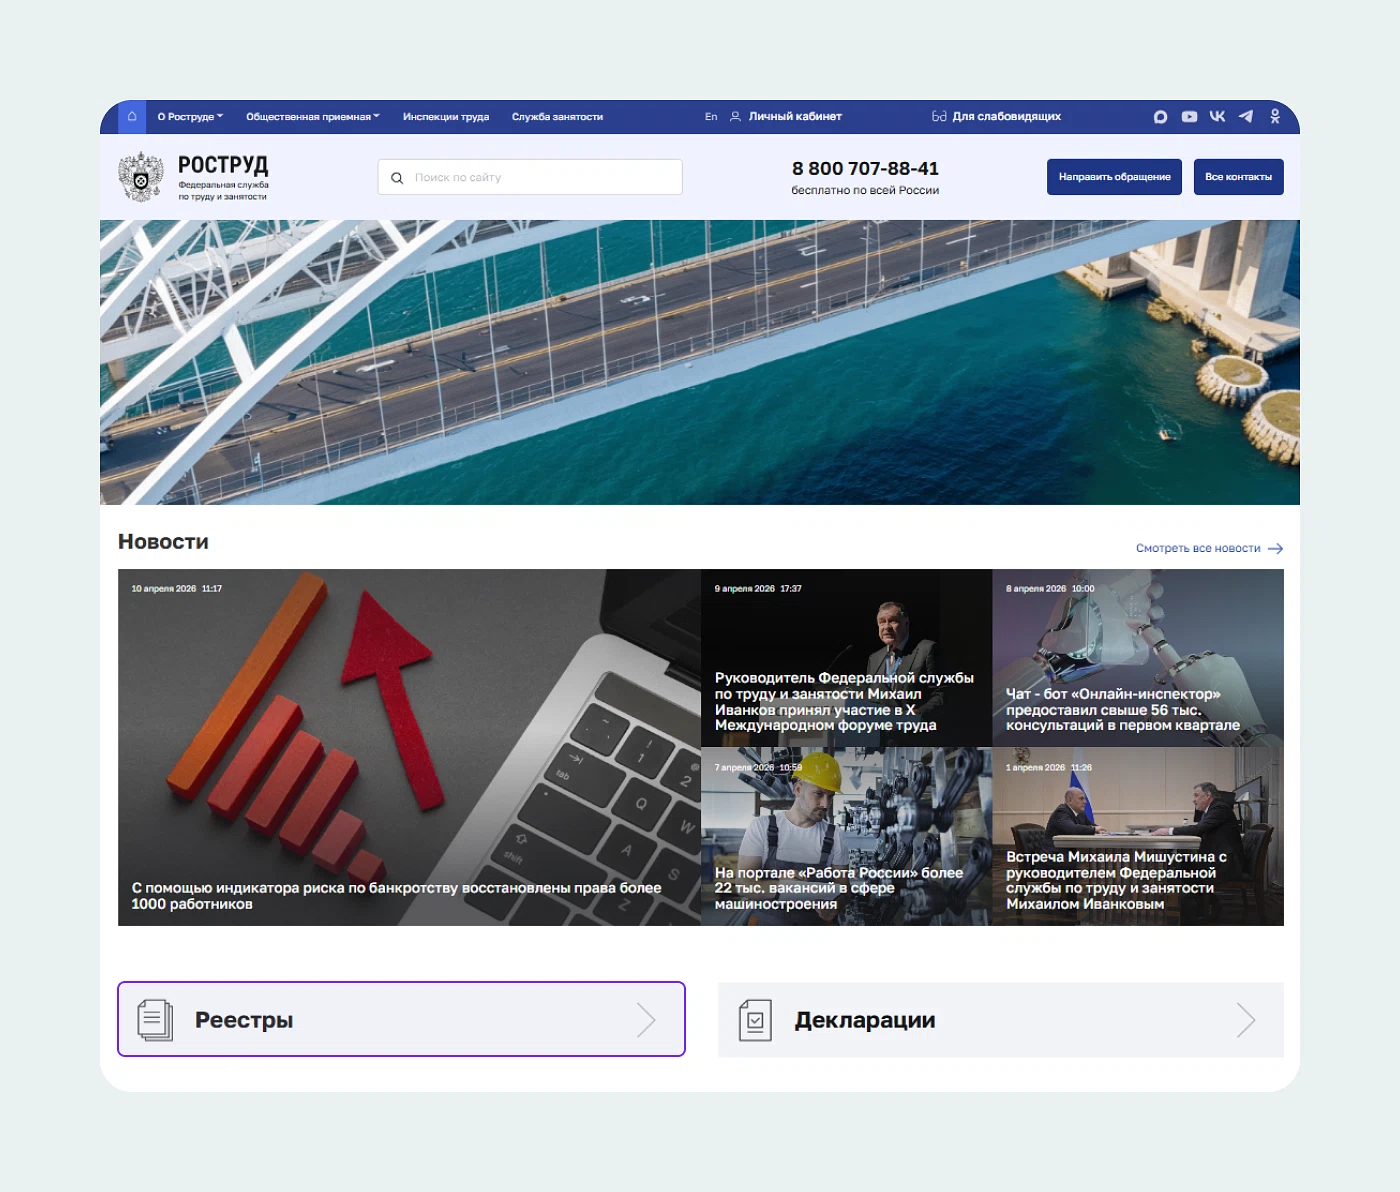Viewport: 1400px width, 1192px height.
Task: Open the «Служба занятости» menu item
Action: tap(557, 117)
